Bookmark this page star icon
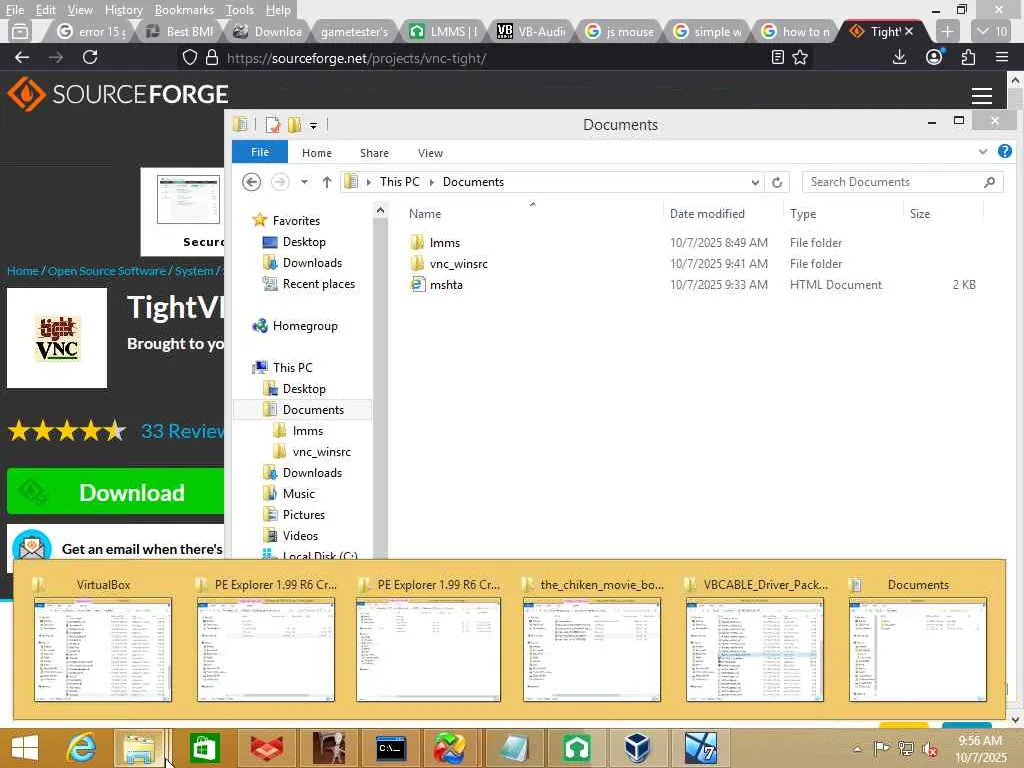 pyautogui.click(x=800, y=57)
